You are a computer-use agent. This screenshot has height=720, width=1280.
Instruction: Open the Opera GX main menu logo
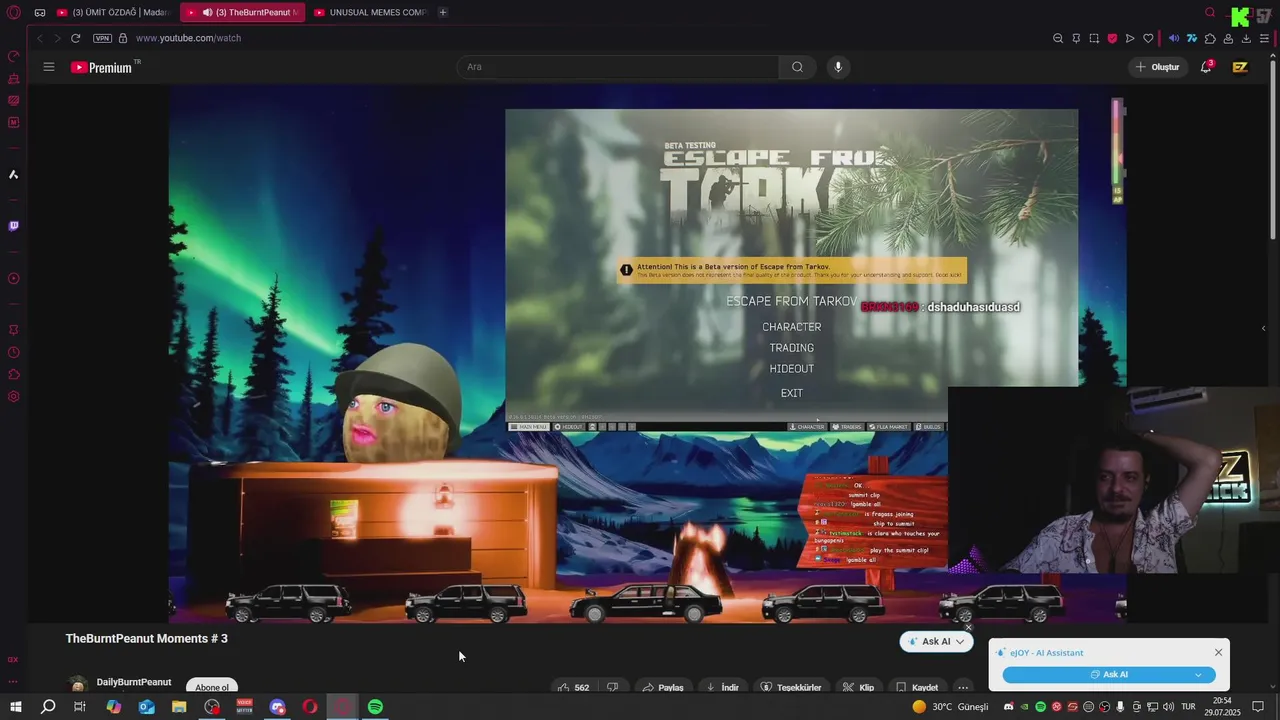tap(14, 12)
